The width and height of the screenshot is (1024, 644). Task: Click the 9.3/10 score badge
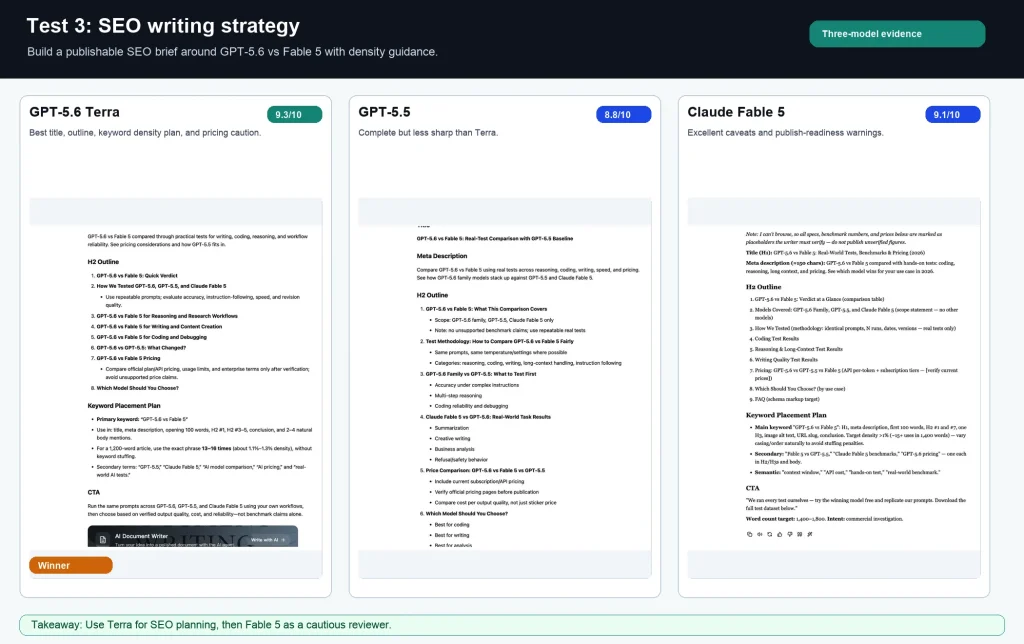295,114
